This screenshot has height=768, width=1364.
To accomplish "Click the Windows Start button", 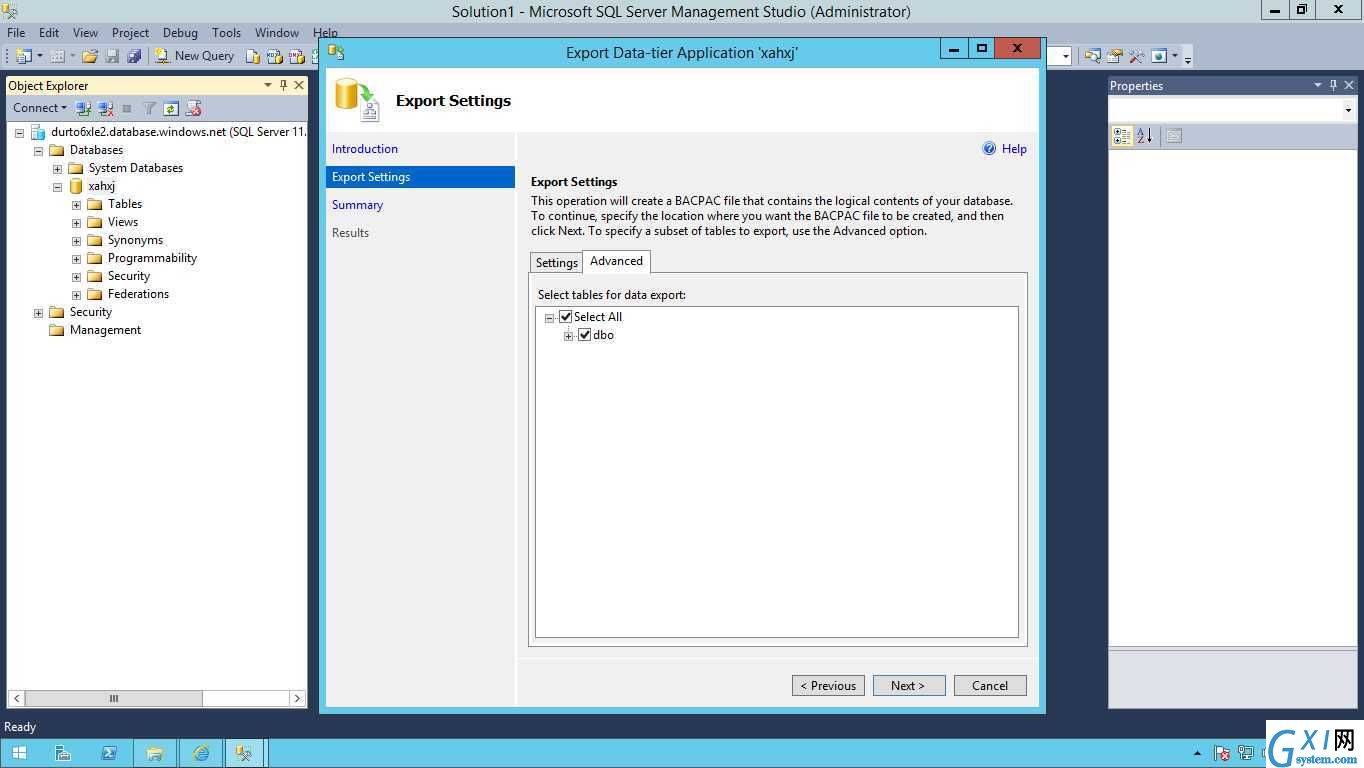I will 19,753.
